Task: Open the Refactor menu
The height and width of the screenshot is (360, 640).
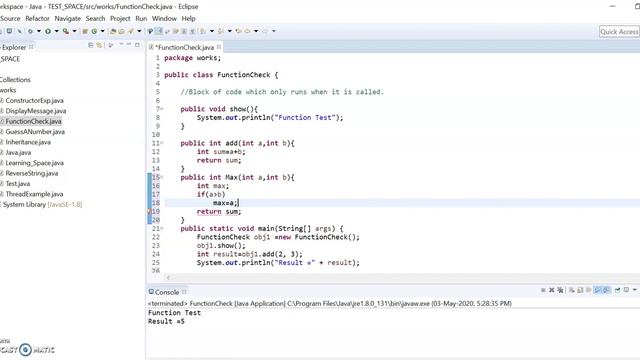Action: coord(37,18)
